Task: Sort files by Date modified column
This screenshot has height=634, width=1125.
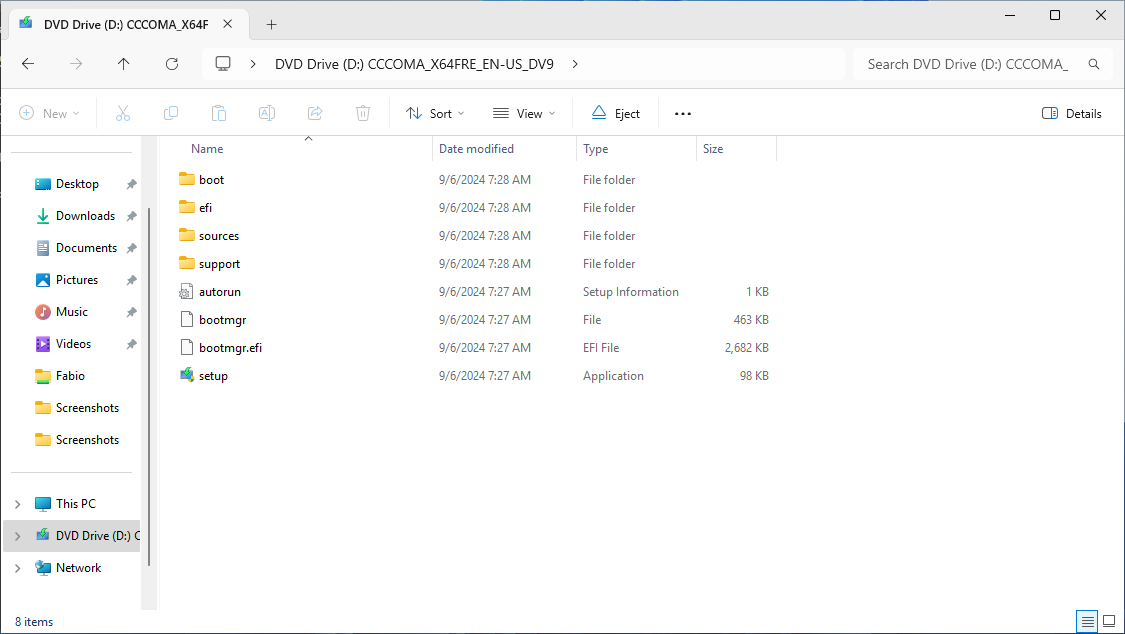Action: point(476,149)
